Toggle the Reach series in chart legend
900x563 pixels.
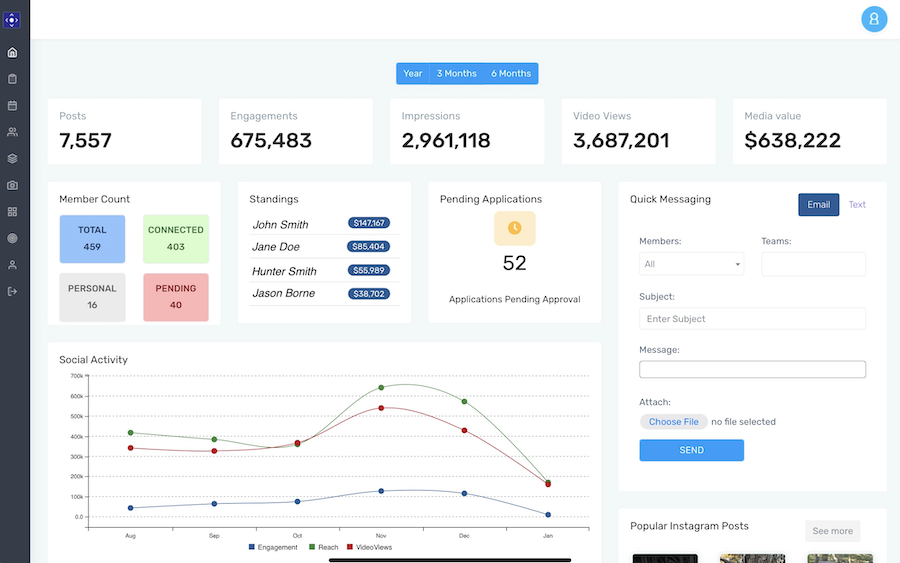pyautogui.click(x=324, y=547)
